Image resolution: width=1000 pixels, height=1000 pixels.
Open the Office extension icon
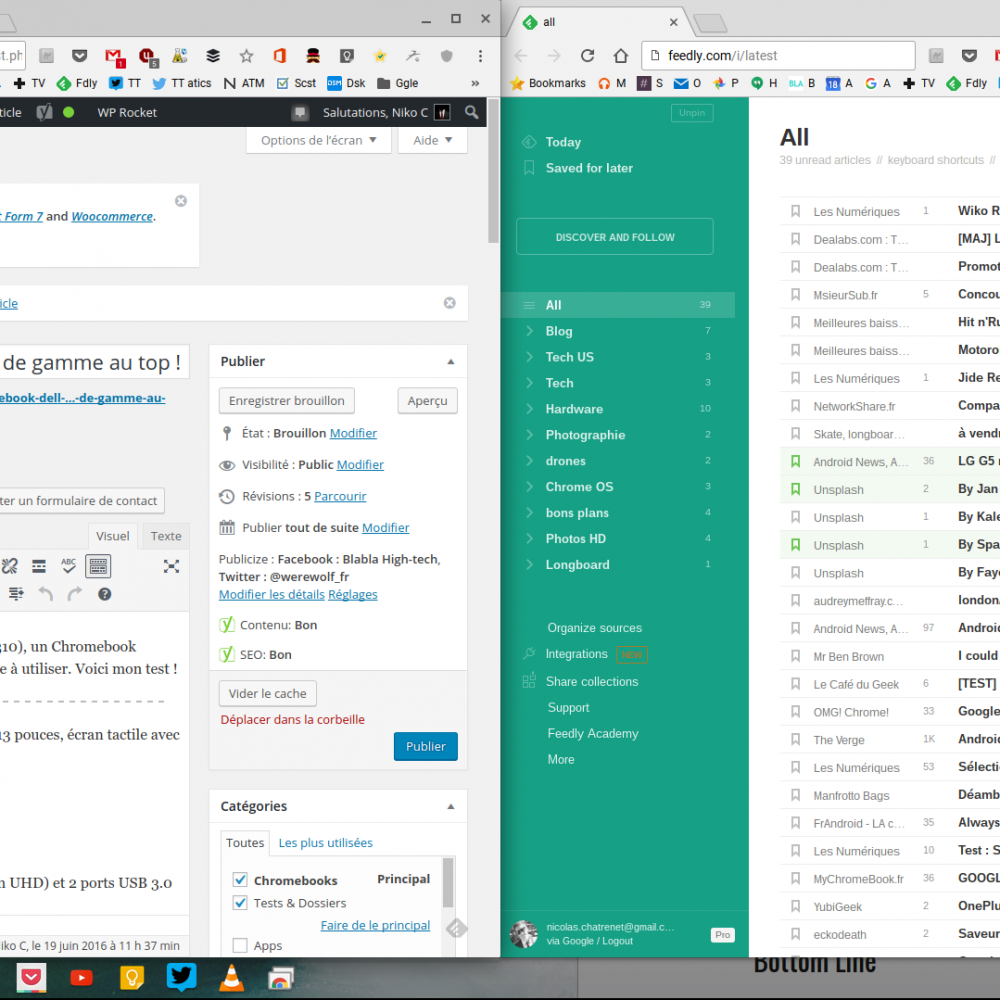tap(279, 56)
